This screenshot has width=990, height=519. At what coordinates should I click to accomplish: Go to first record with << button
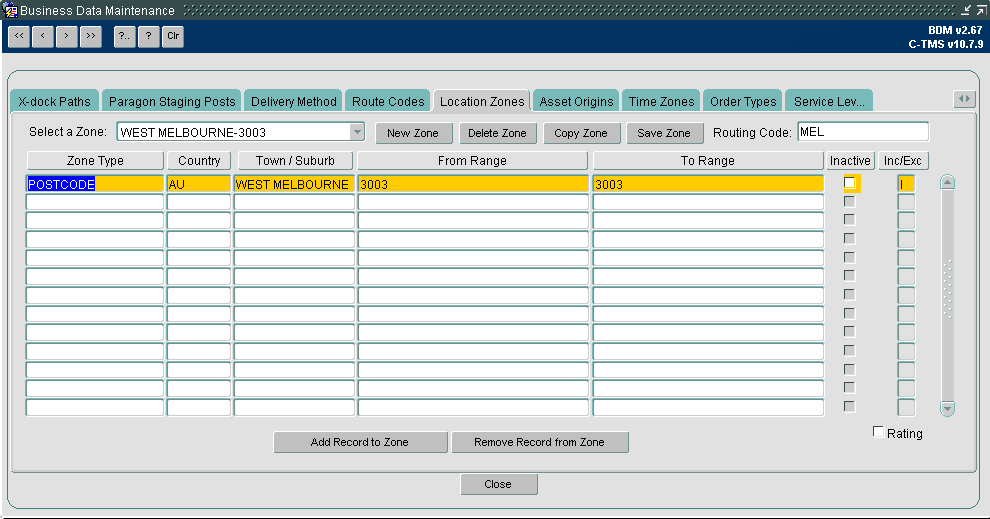coord(20,36)
